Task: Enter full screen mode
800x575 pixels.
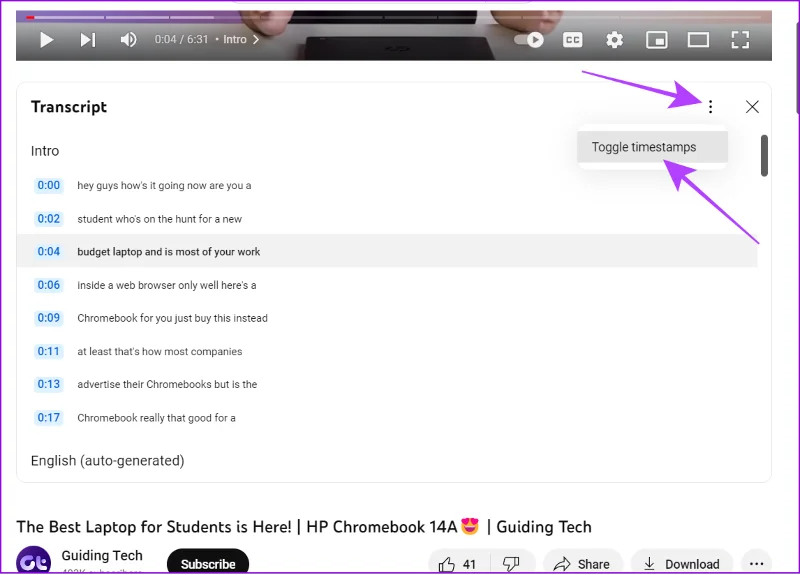Action: (x=740, y=40)
